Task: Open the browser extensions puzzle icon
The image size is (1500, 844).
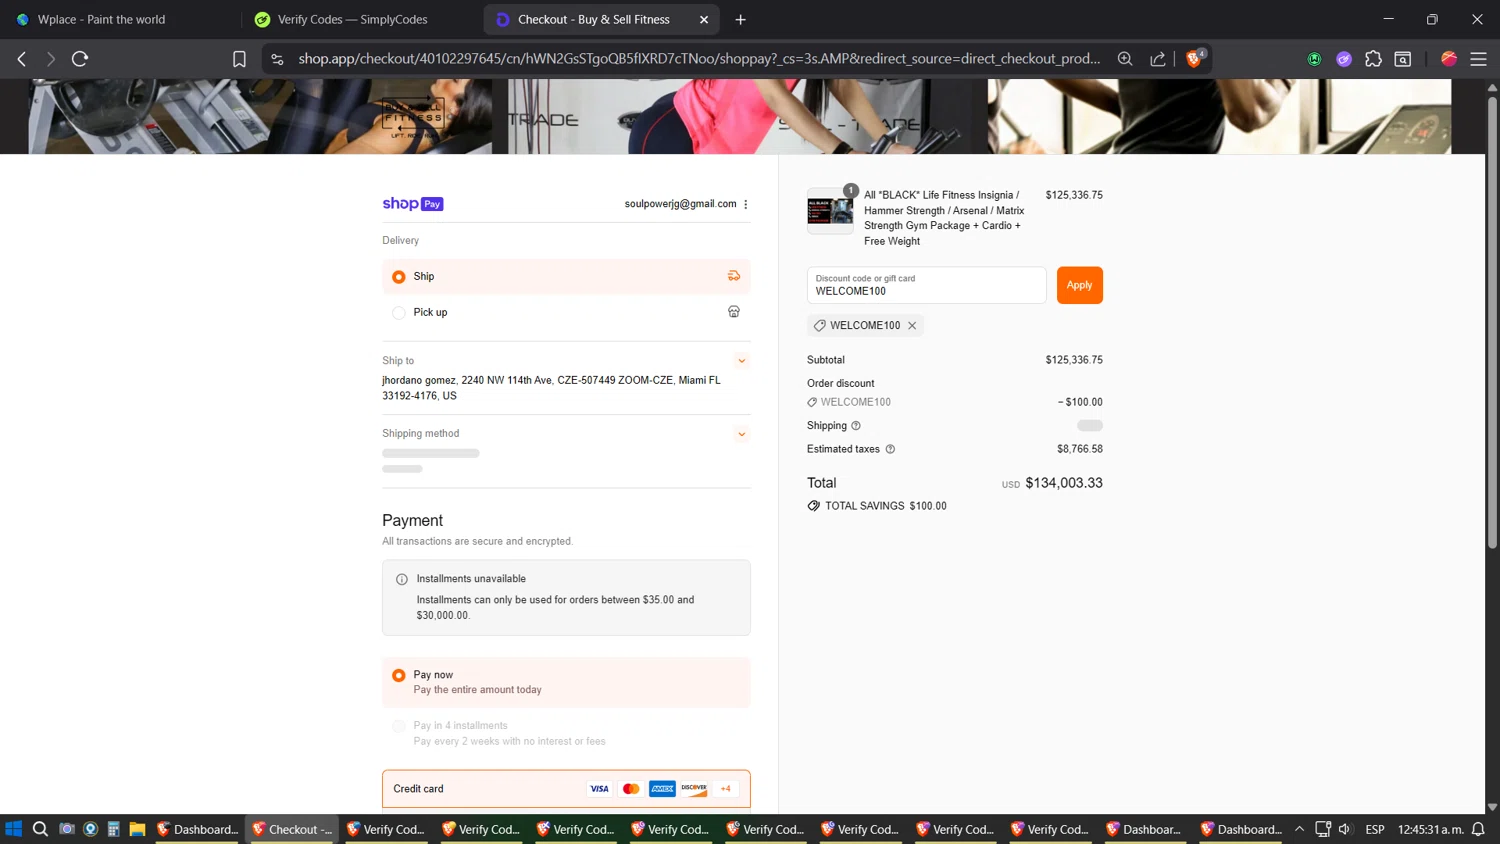Action: pyautogui.click(x=1373, y=59)
